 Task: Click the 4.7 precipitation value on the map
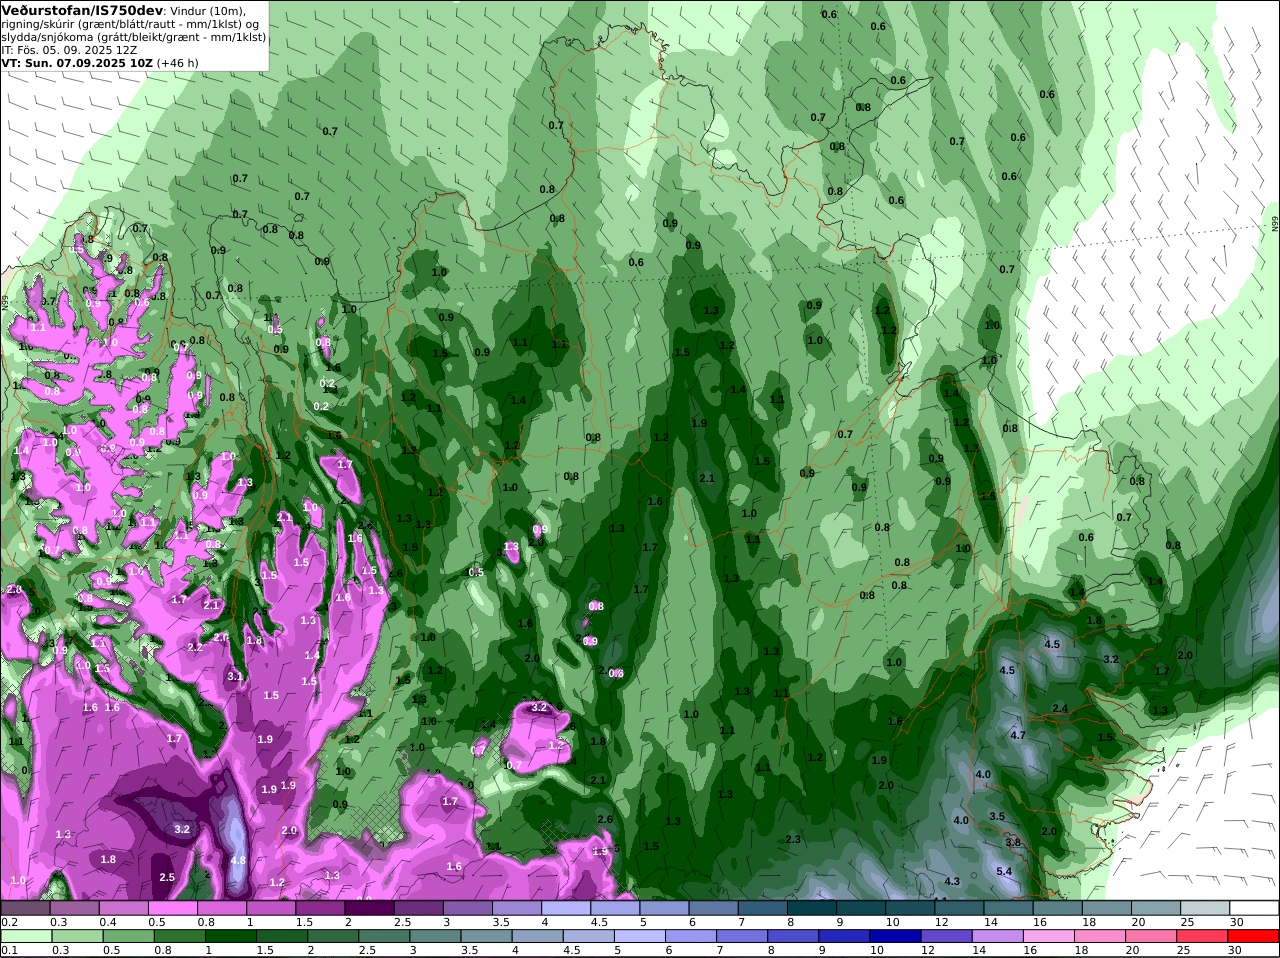pos(1018,735)
